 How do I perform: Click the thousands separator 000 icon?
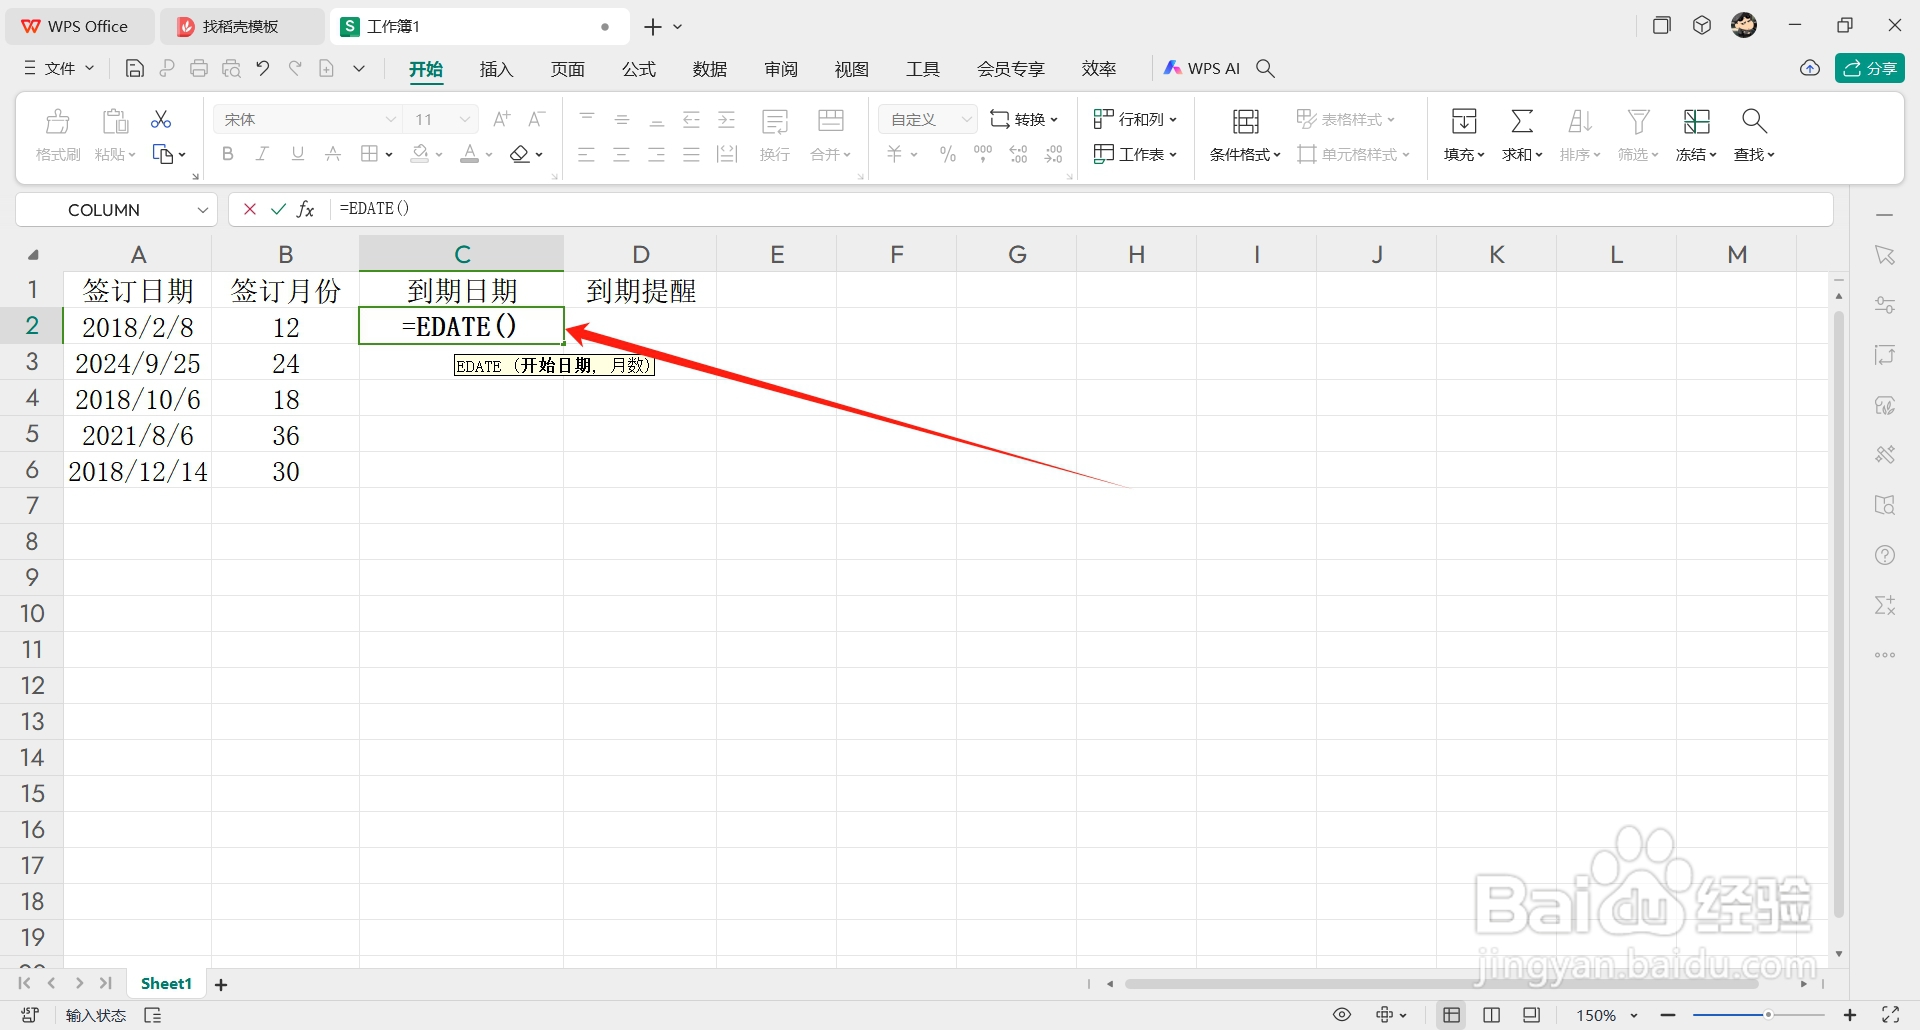(x=983, y=154)
